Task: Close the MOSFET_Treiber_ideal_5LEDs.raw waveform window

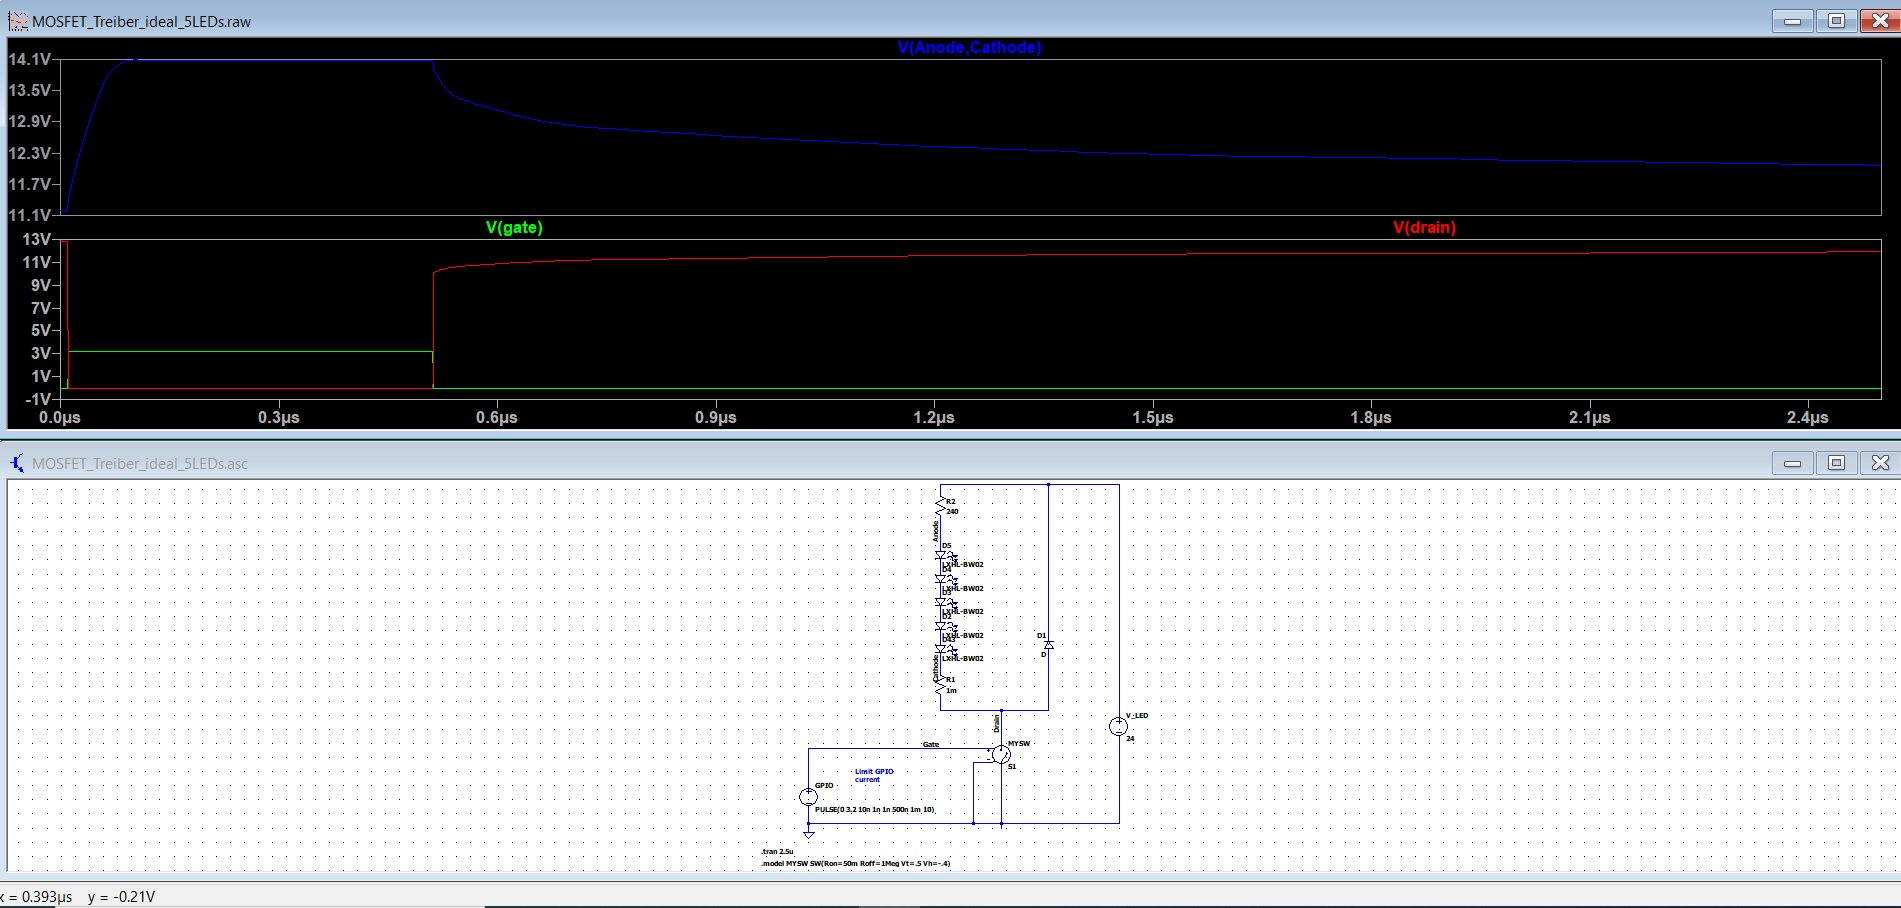Action: click(x=1880, y=21)
